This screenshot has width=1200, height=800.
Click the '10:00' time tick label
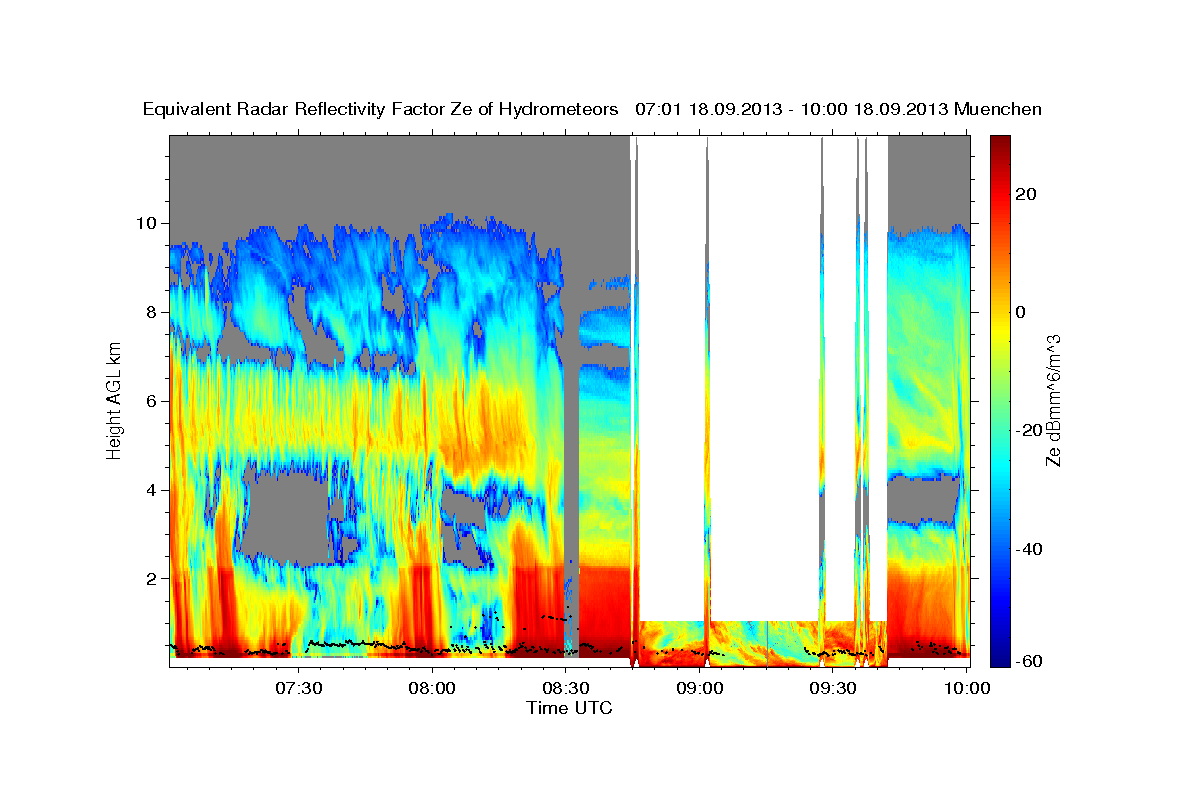967,688
